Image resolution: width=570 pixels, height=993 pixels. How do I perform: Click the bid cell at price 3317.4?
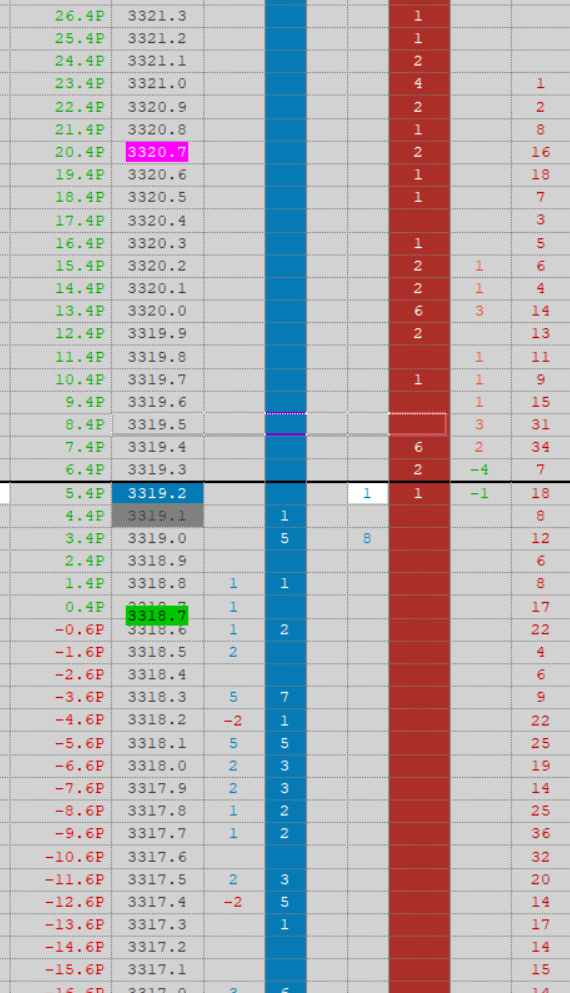tap(286, 902)
